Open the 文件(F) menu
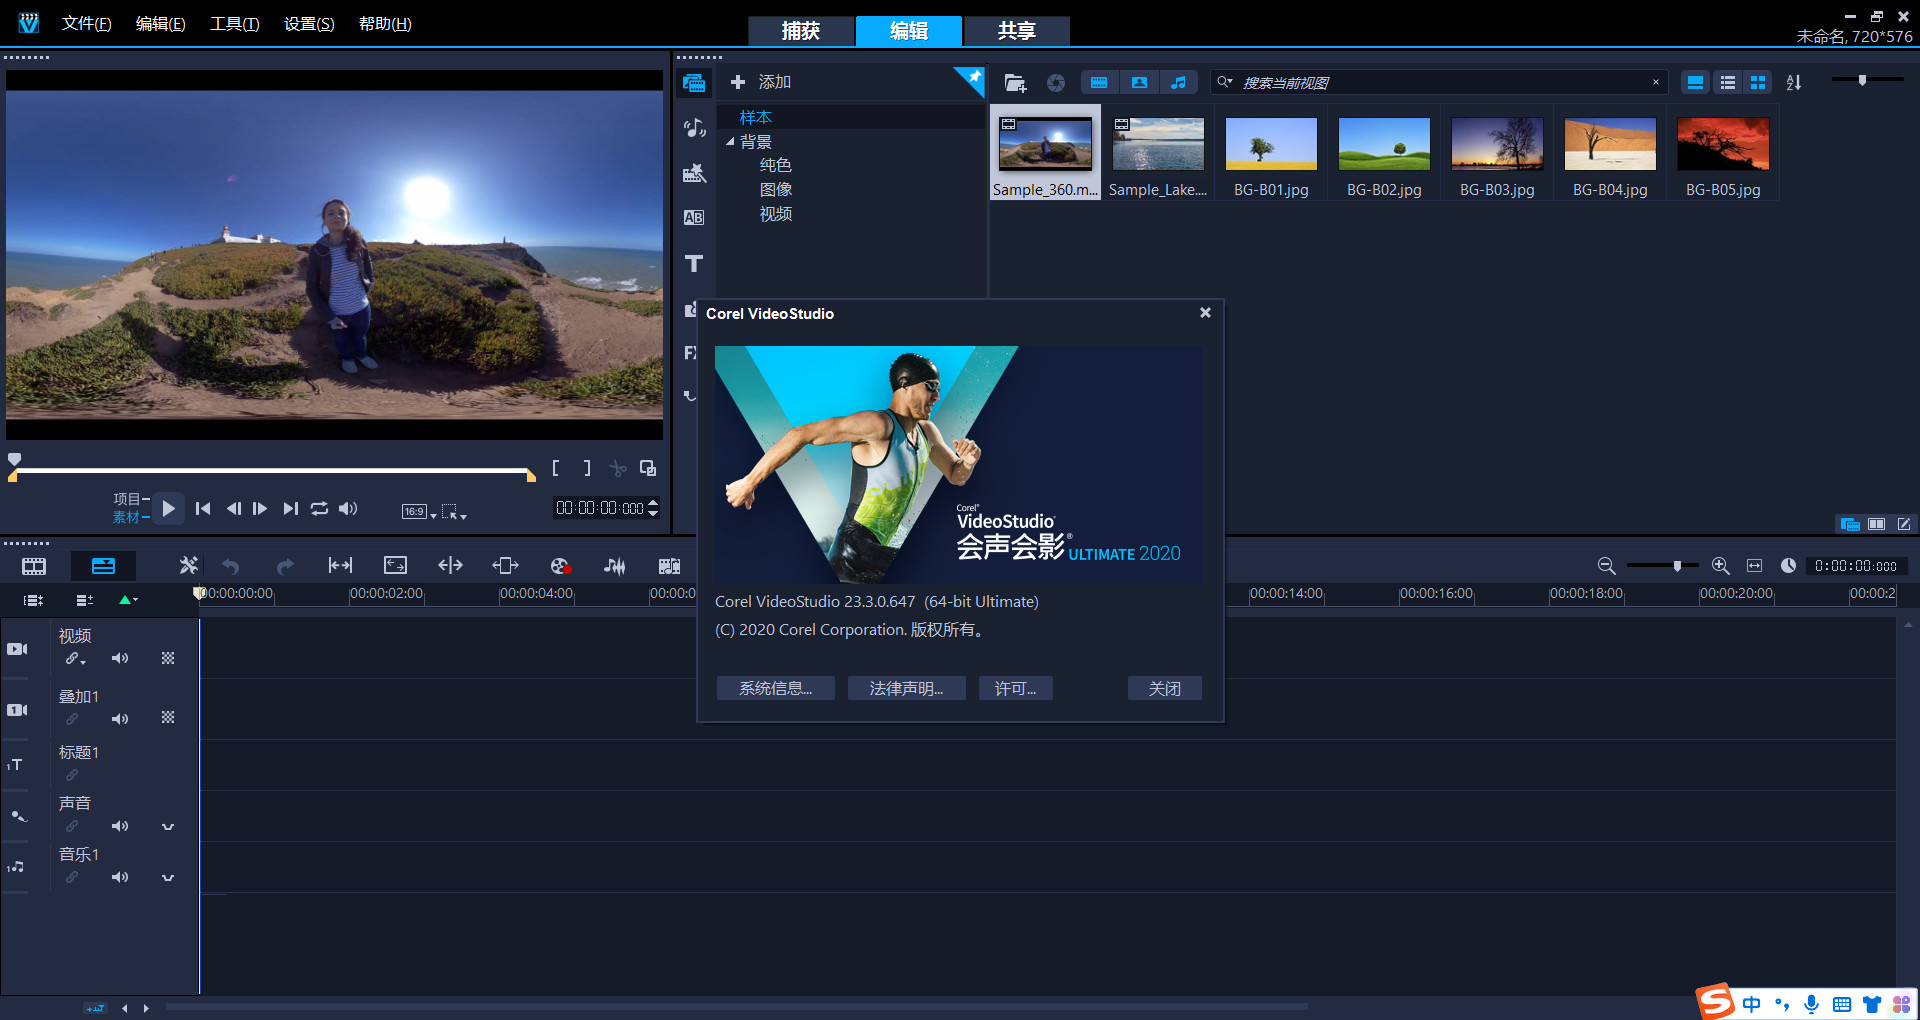The width and height of the screenshot is (1920, 1020). click(86, 23)
